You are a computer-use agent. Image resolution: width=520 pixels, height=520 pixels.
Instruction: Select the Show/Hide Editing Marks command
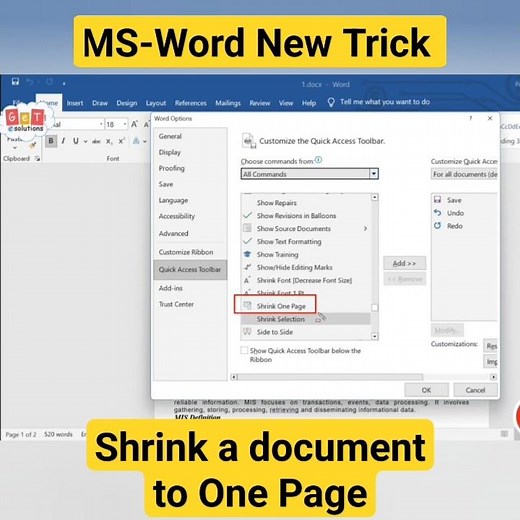pyautogui.click(x=306, y=267)
